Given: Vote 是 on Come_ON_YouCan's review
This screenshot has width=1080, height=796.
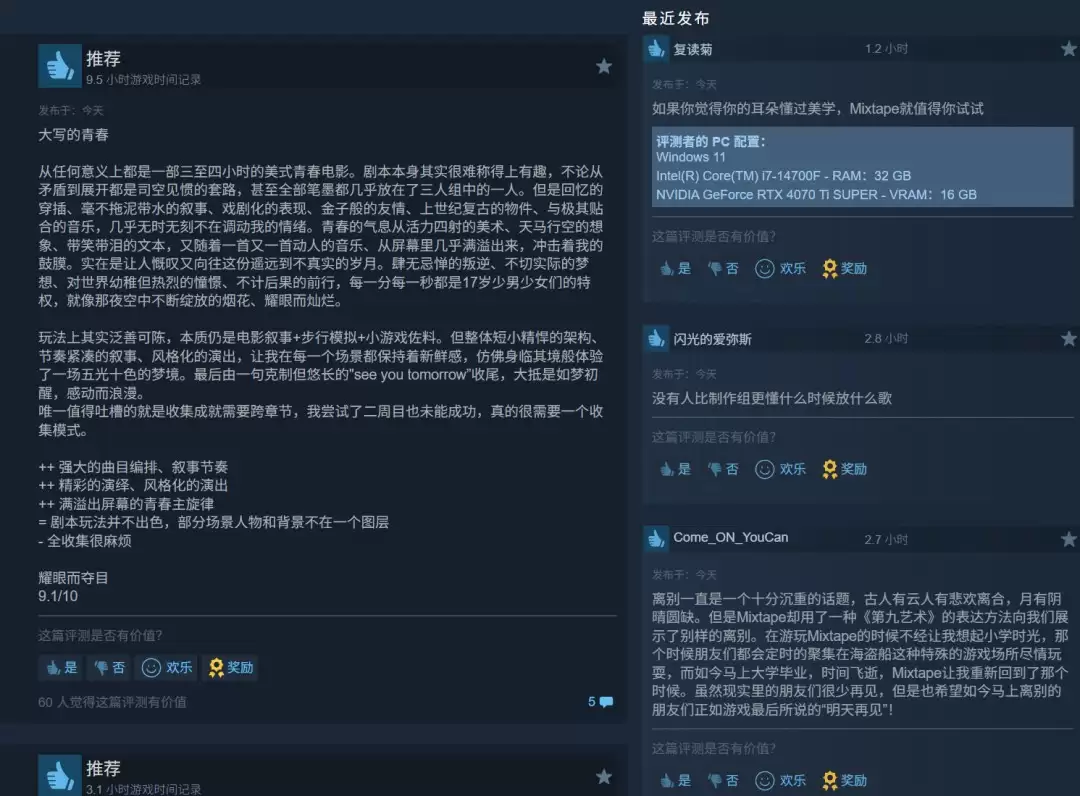Looking at the screenshot, I should 675,780.
